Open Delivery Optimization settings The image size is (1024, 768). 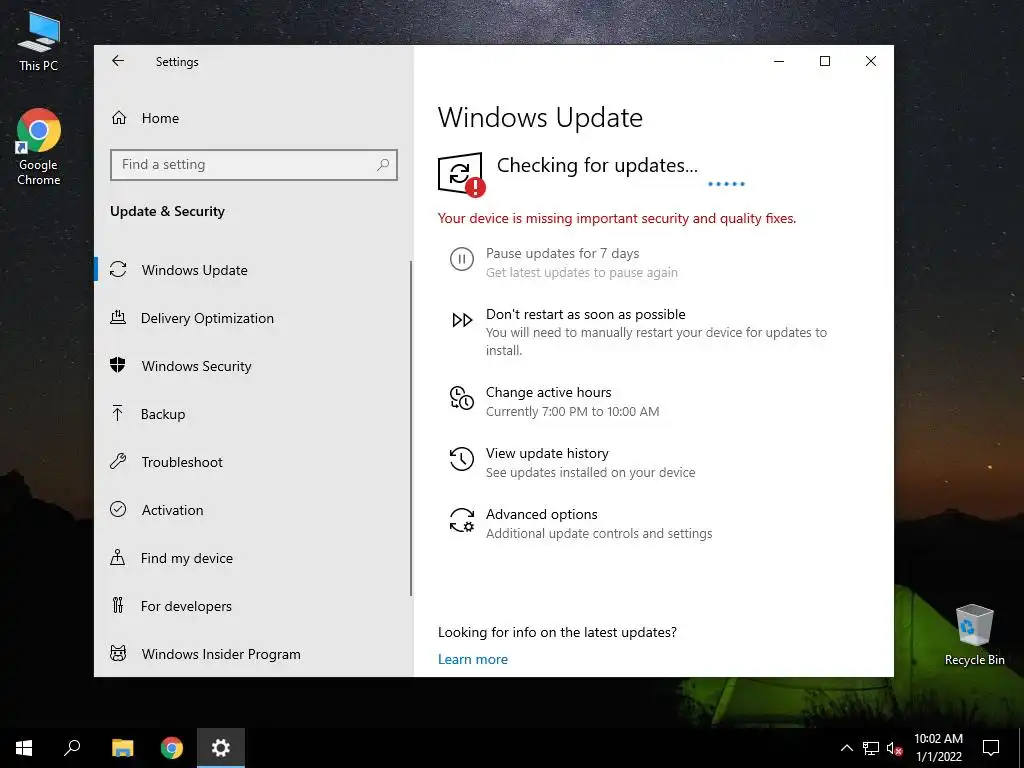(207, 318)
